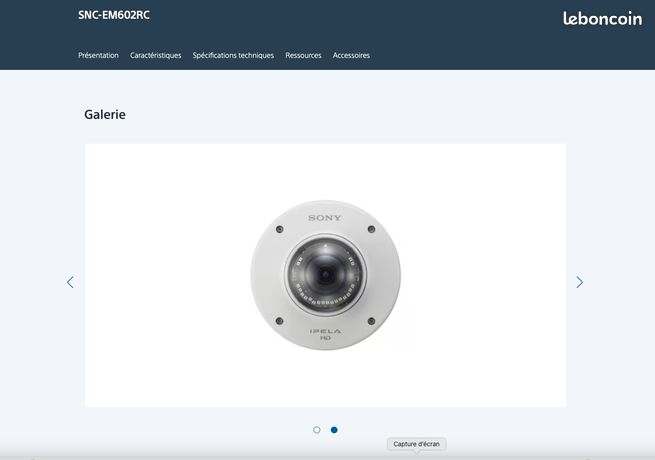Open the Spécifications techniques tab

[233, 55]
